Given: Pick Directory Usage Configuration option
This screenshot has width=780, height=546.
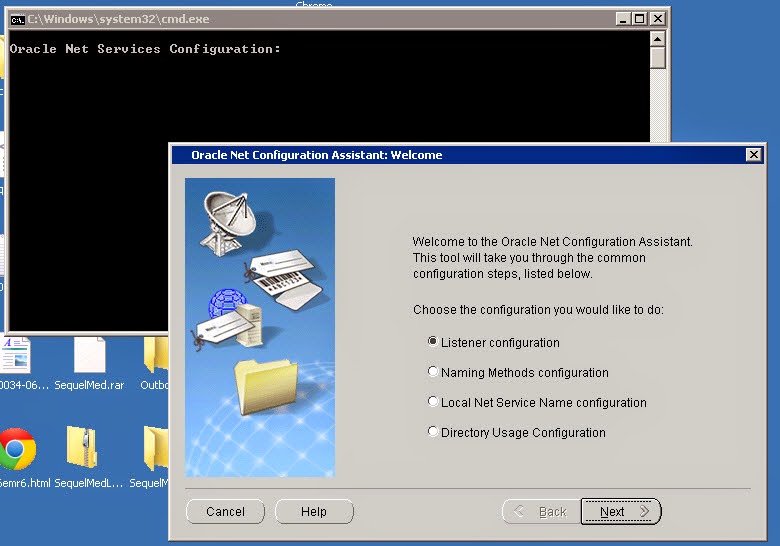Looking at the screenshot, I should point(433,432).
